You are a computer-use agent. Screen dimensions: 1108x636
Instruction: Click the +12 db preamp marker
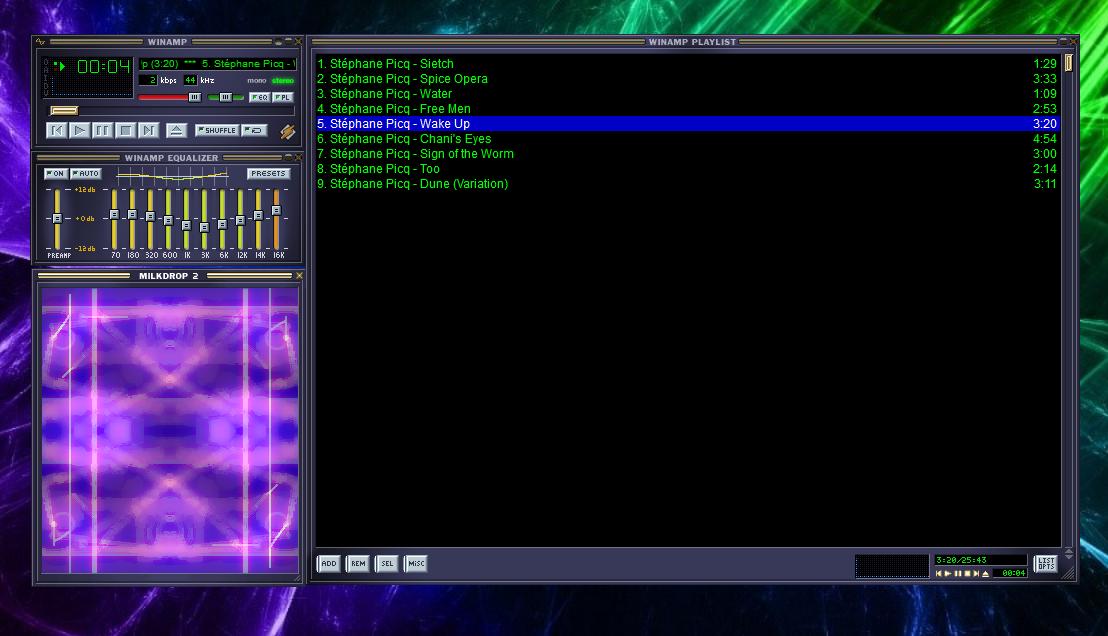click(x=85, y=189)
